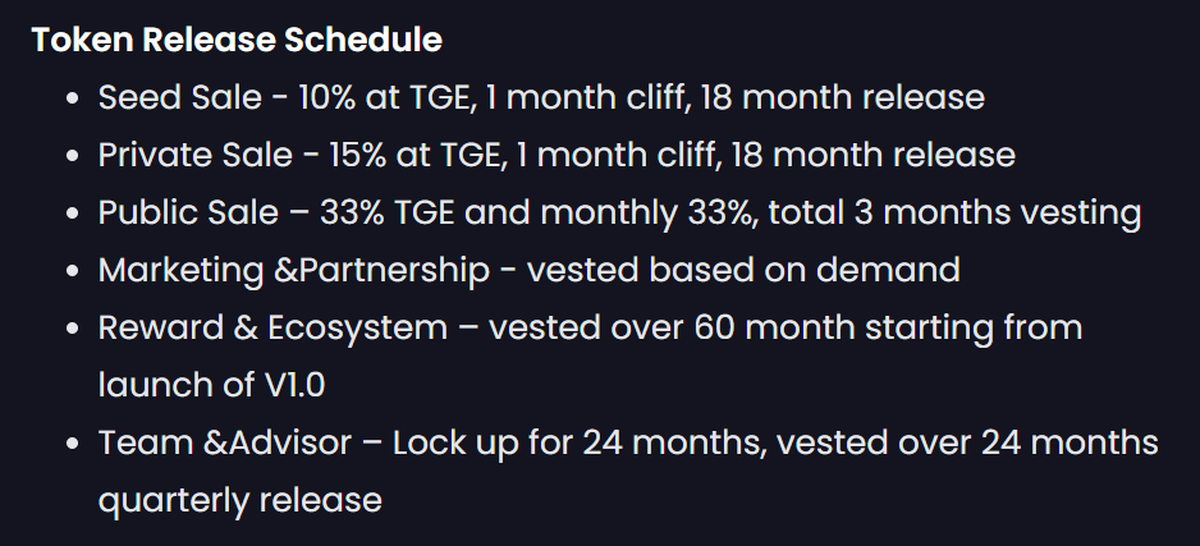Click the "Team &Advisor" text
This screenshot has width=1200, height=546.
tap(225, 442)
